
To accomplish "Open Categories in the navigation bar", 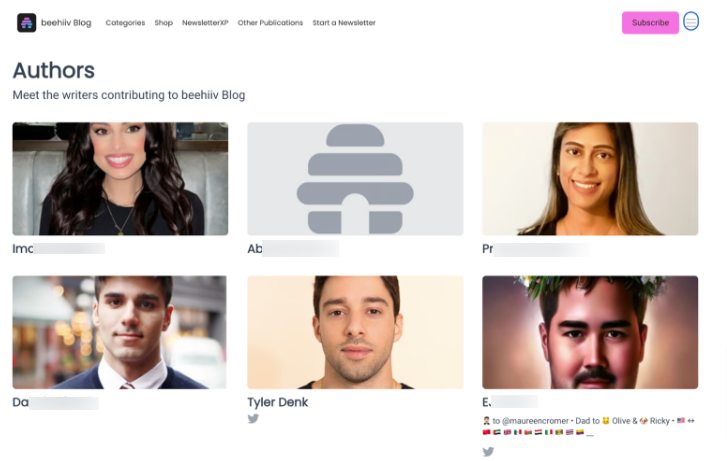I will click(x=125, y=23).
